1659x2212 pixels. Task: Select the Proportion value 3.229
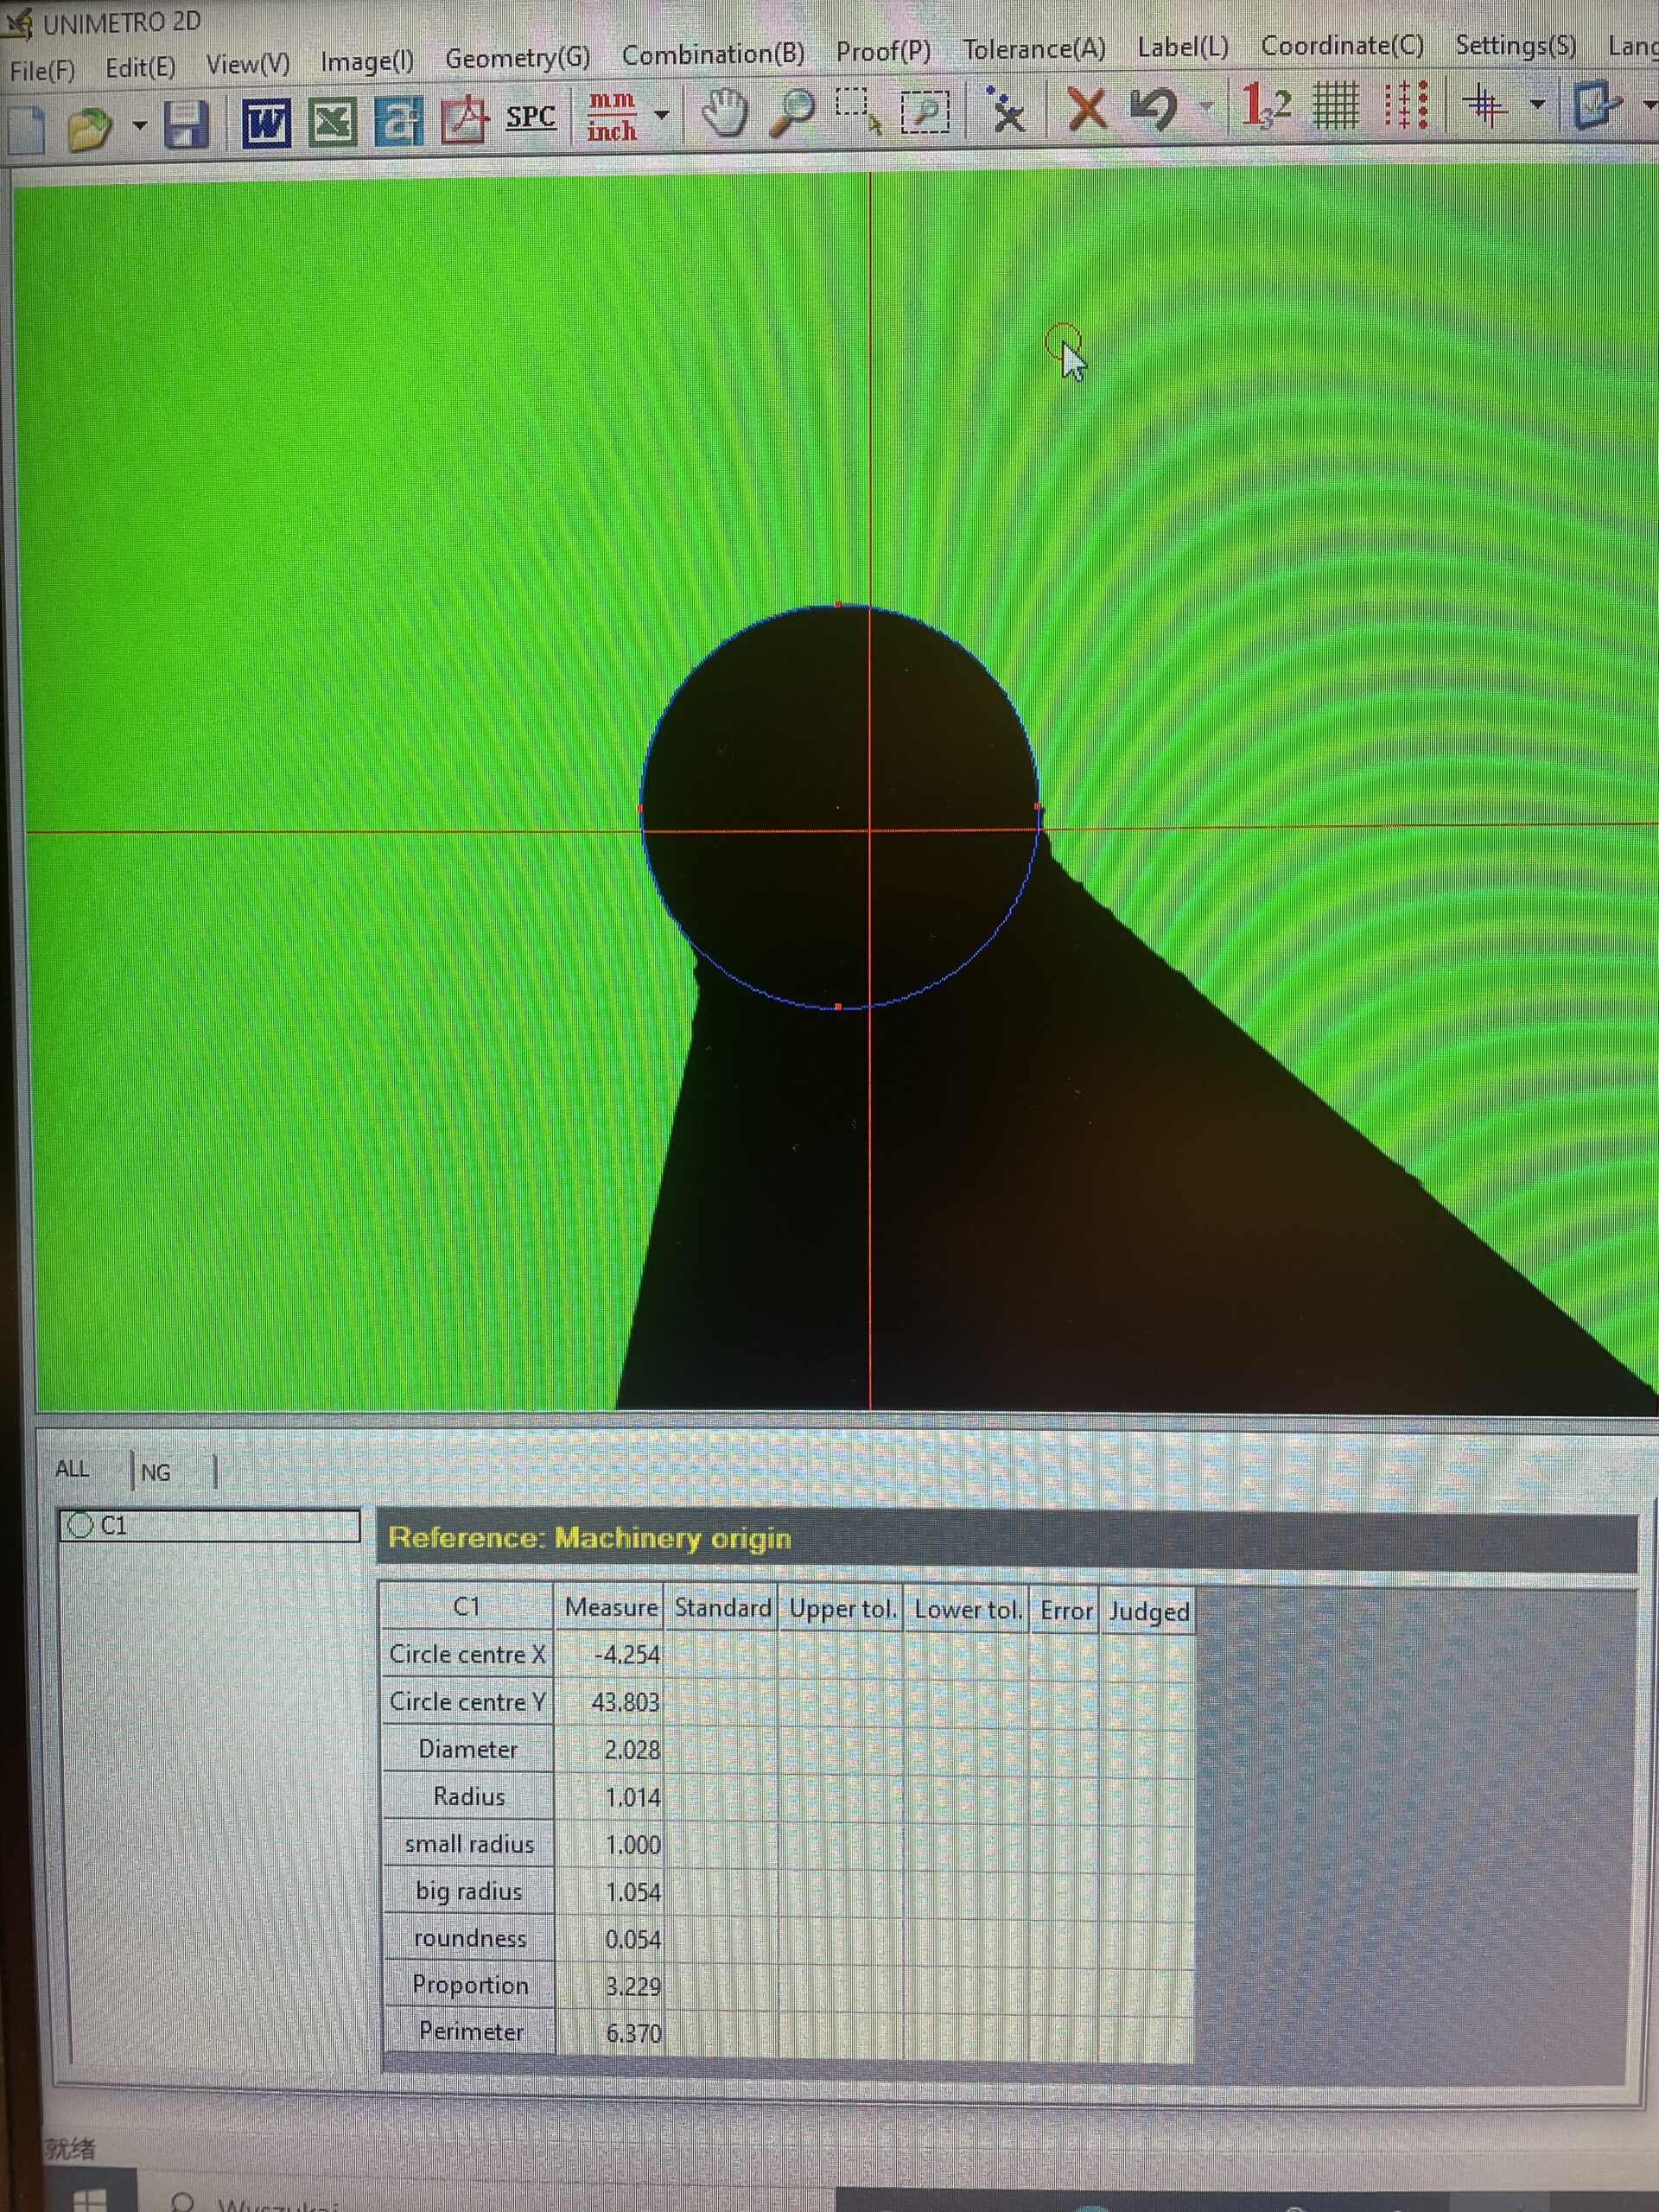coord(610,1986)
